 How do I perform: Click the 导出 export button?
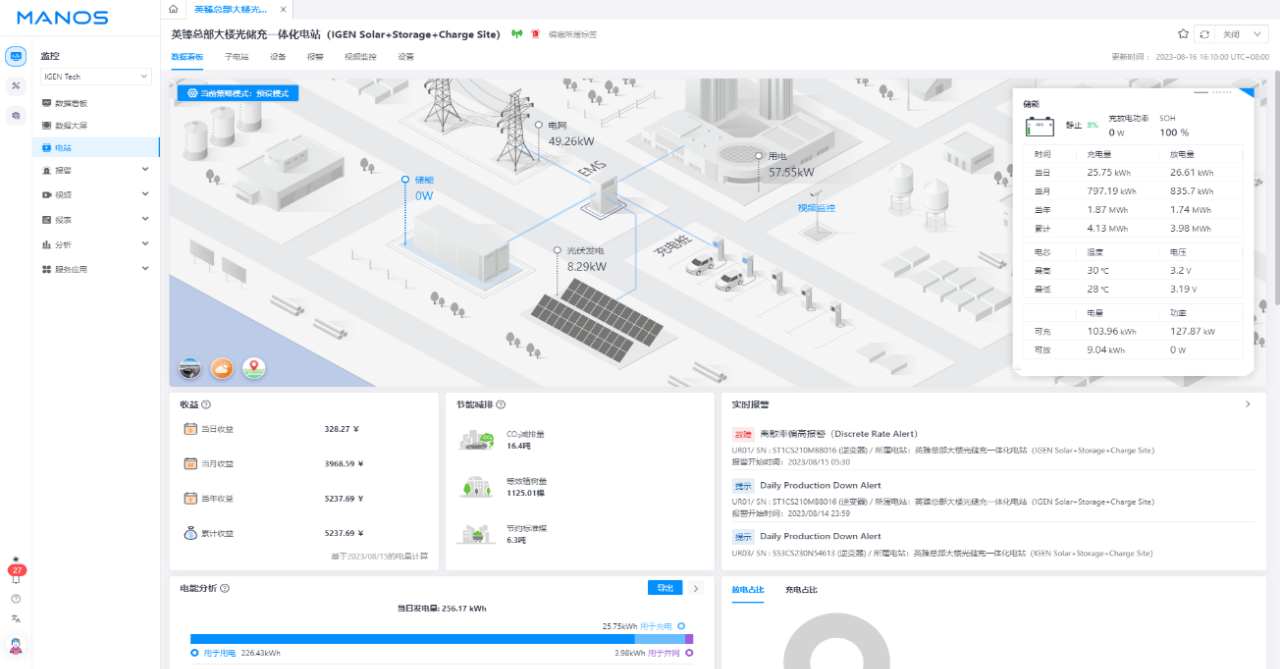[x=664, y=588]
